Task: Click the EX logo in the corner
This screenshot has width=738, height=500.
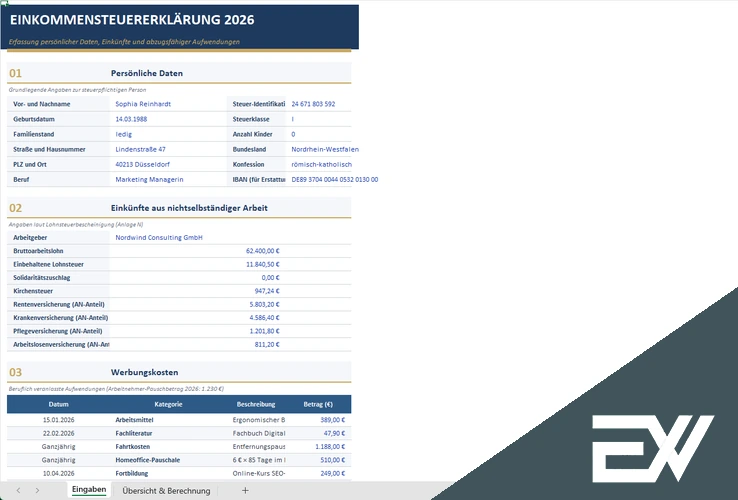Action: pos(653,449)
